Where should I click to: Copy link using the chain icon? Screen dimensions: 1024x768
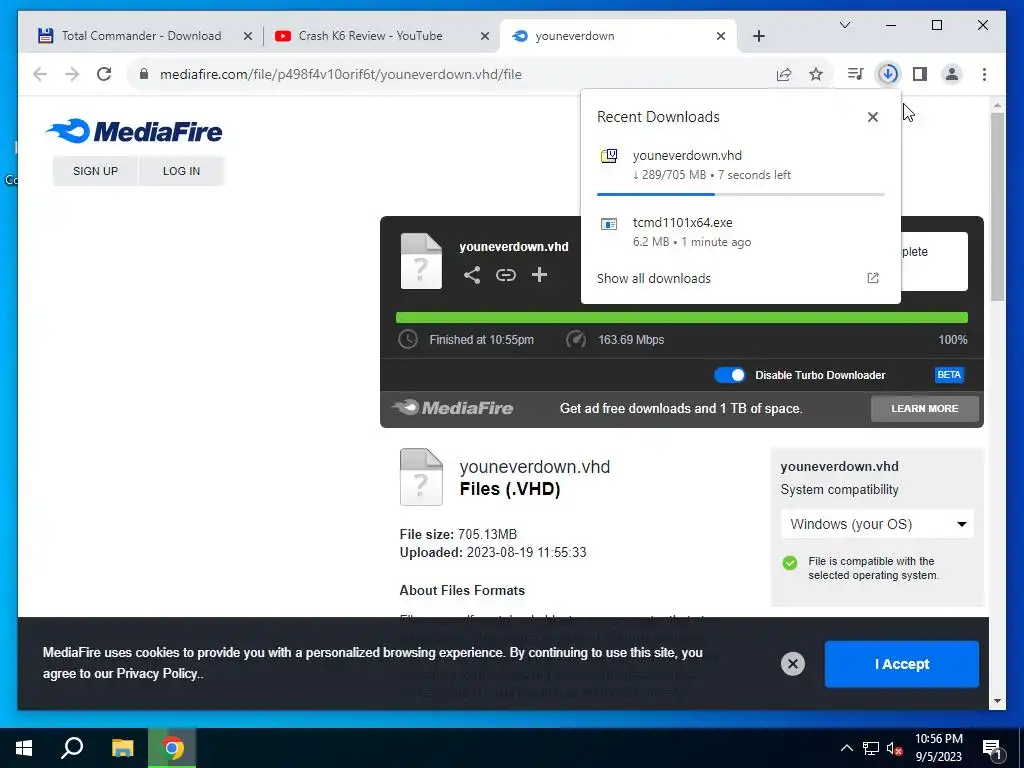505,275
